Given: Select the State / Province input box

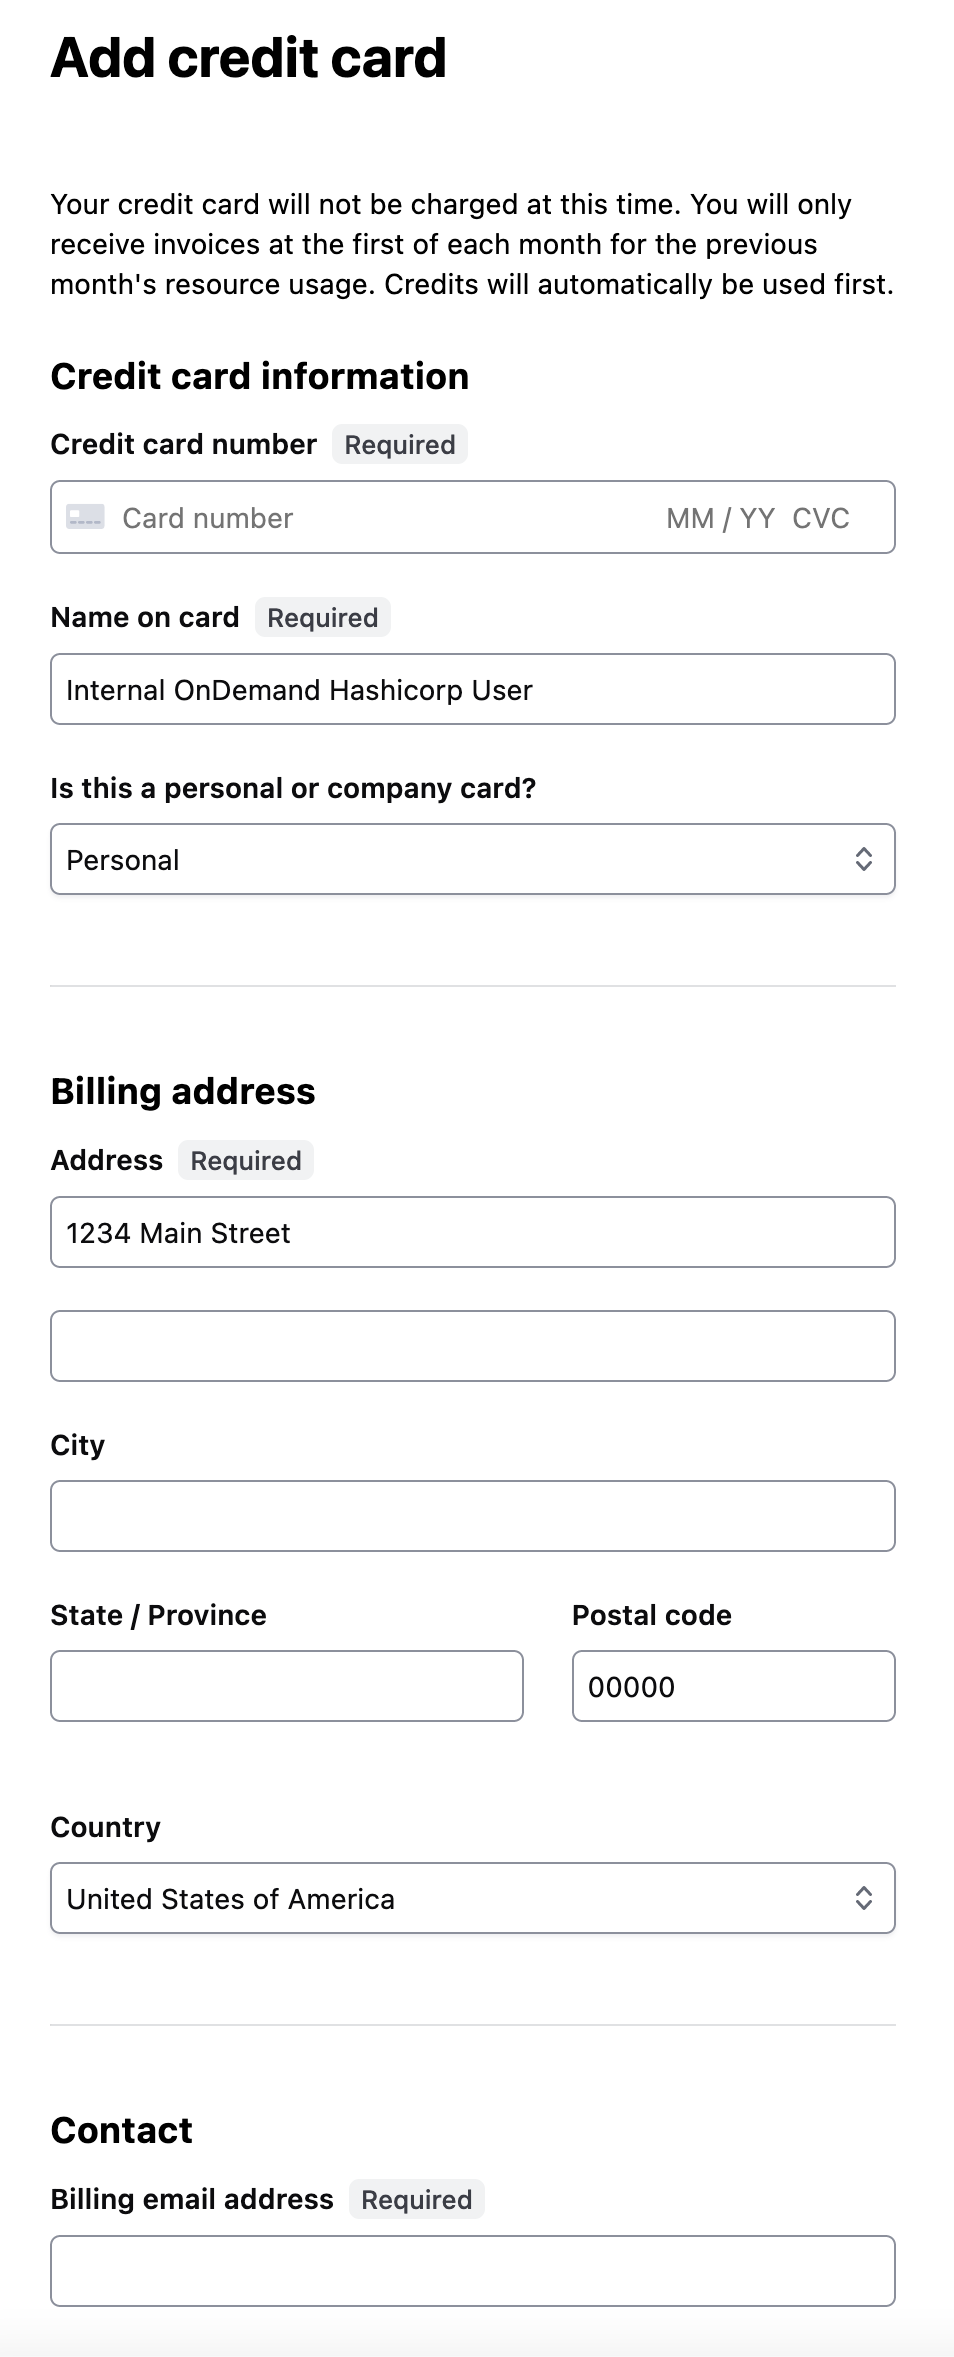Looking at the screenshot, I should coord(286,1686).
